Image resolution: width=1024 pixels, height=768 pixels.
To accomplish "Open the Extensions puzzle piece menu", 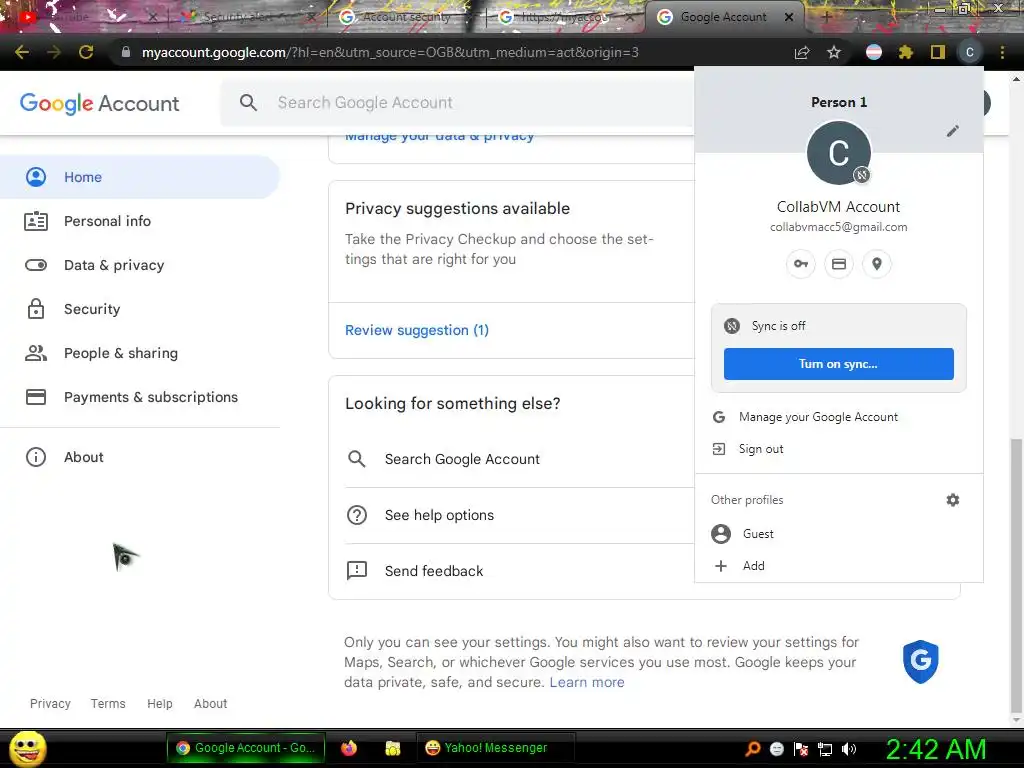I will [906, 52].
